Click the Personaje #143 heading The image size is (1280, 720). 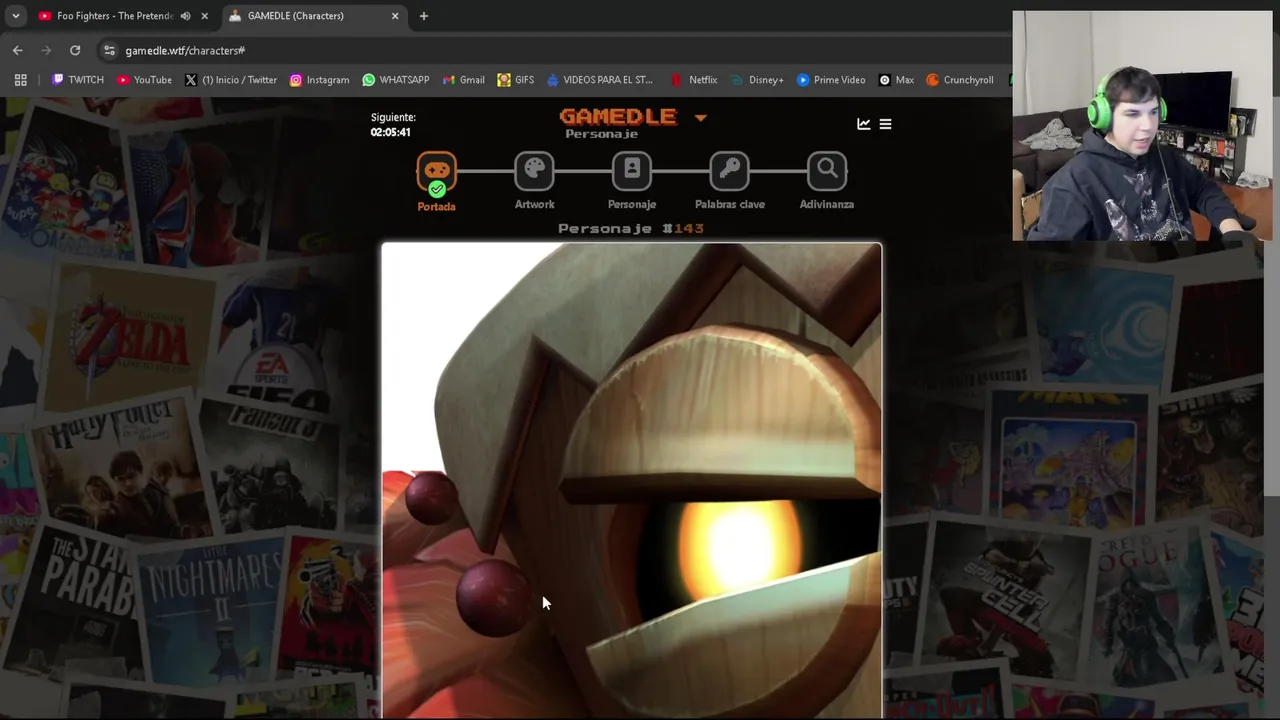tap(631, 229)
